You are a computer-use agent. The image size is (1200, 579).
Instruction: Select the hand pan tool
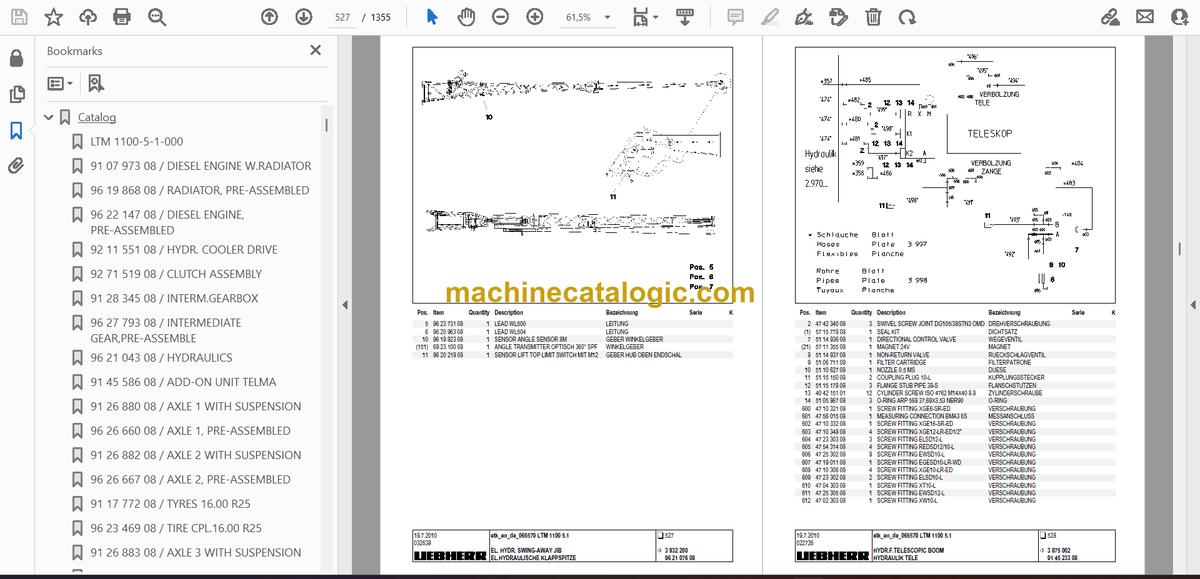(x=466, y=17)
